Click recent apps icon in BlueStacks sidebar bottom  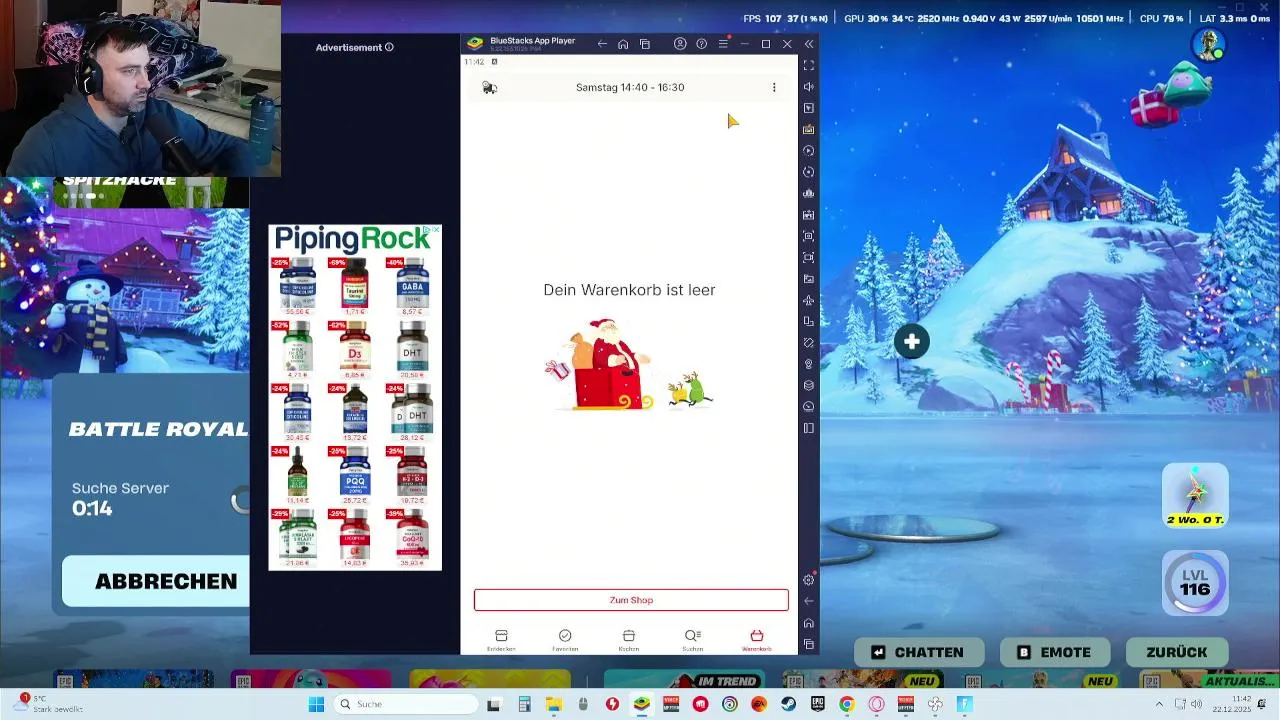pyautogui.click(x=809, y=644)
